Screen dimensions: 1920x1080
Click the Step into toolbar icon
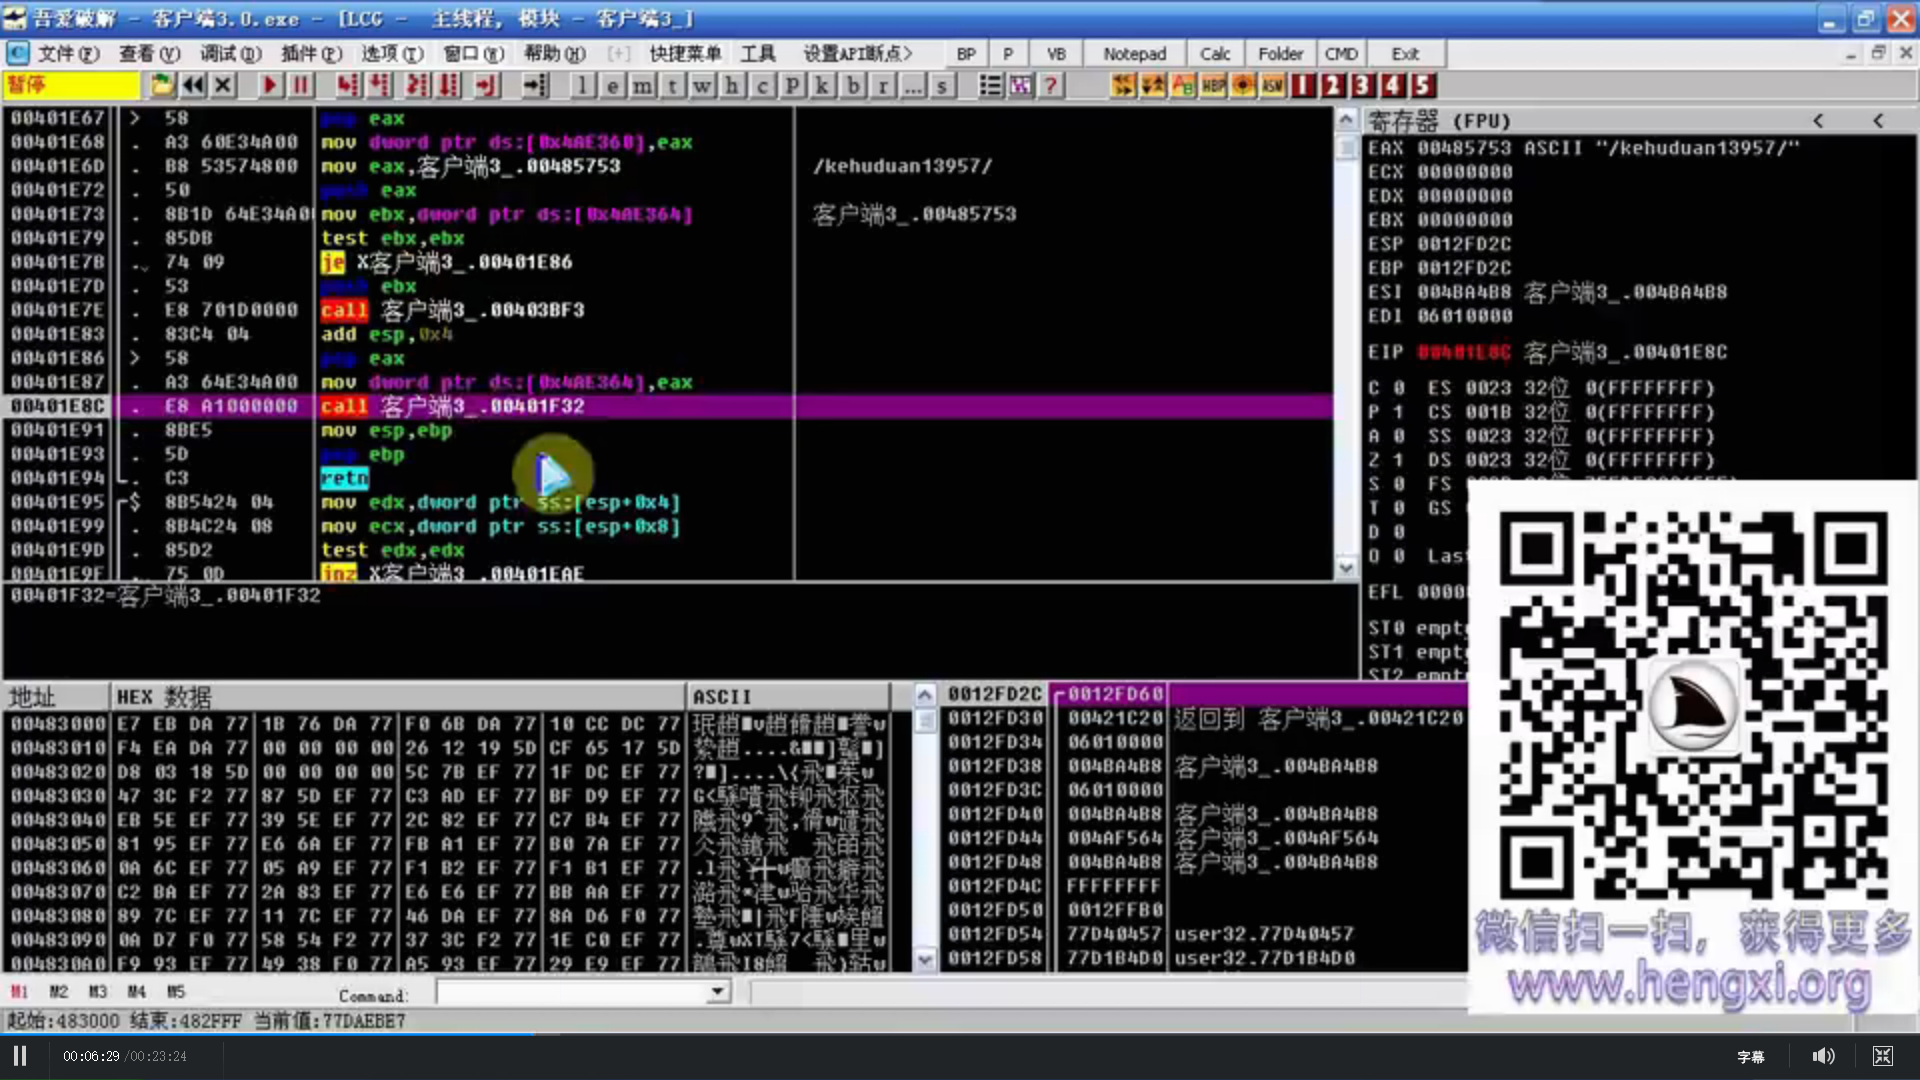[x=347, y=86]
